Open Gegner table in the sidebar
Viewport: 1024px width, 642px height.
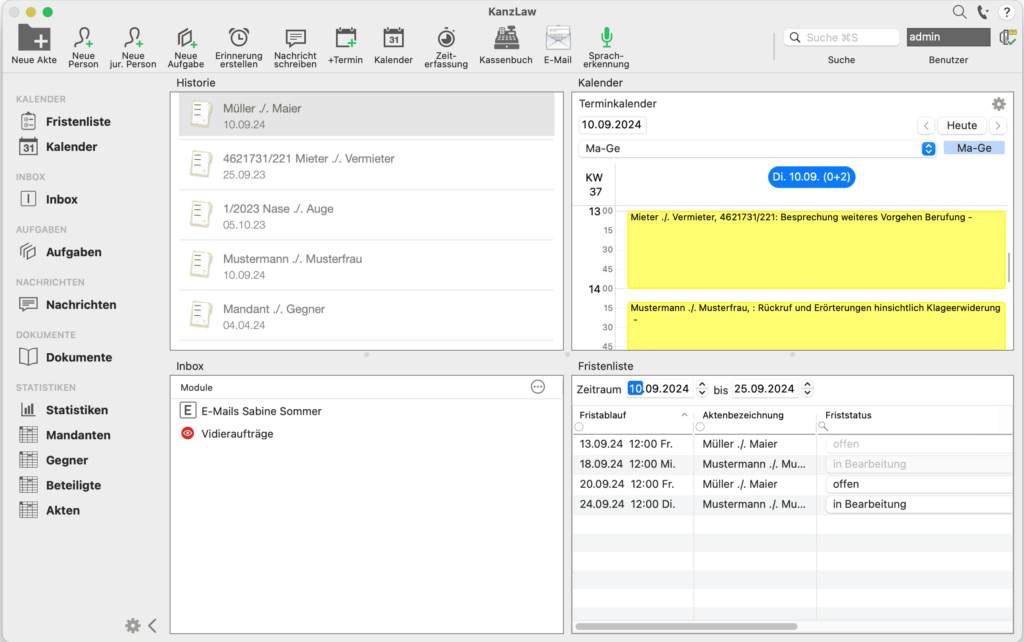[54, 460]
